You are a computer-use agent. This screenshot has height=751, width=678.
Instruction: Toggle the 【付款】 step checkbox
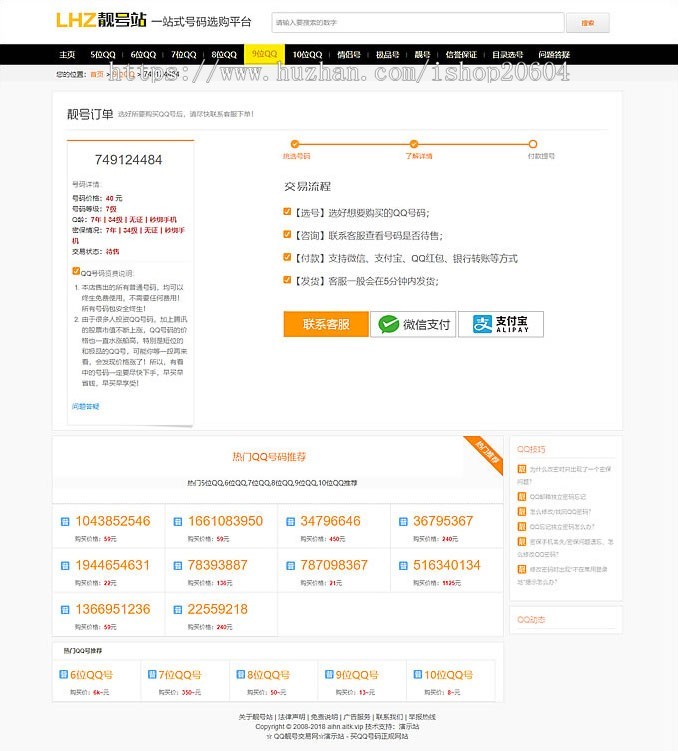(287, 257)
